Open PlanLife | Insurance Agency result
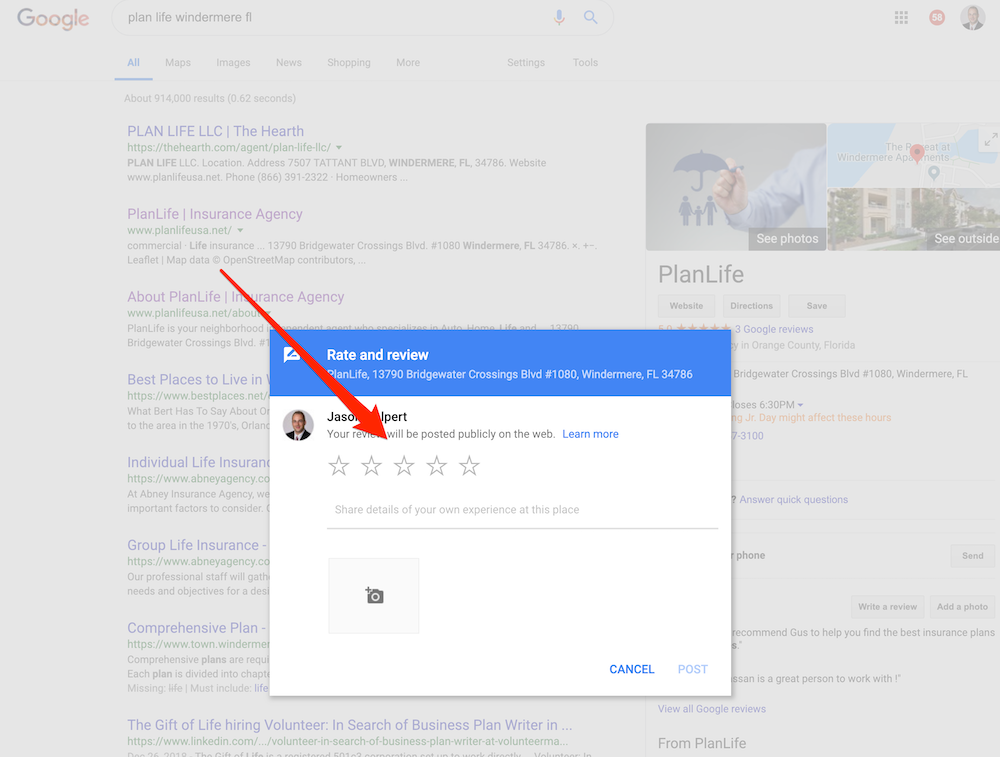Screen dimensions: 1000x757 tap(215, 214)
